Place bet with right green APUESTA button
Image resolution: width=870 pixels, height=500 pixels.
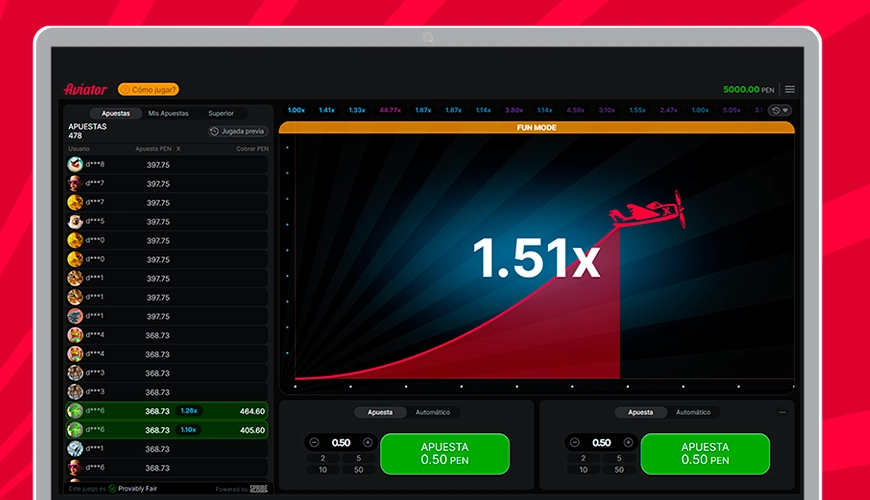[705, 454]
